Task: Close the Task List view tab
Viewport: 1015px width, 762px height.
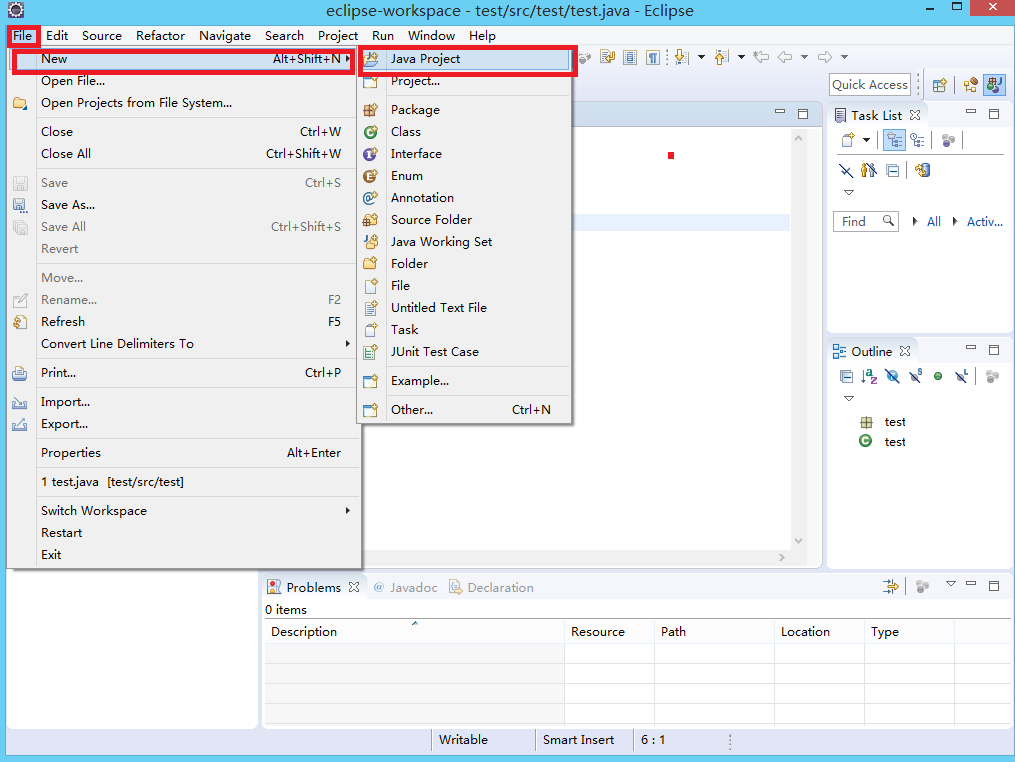Action: [915, 115]
